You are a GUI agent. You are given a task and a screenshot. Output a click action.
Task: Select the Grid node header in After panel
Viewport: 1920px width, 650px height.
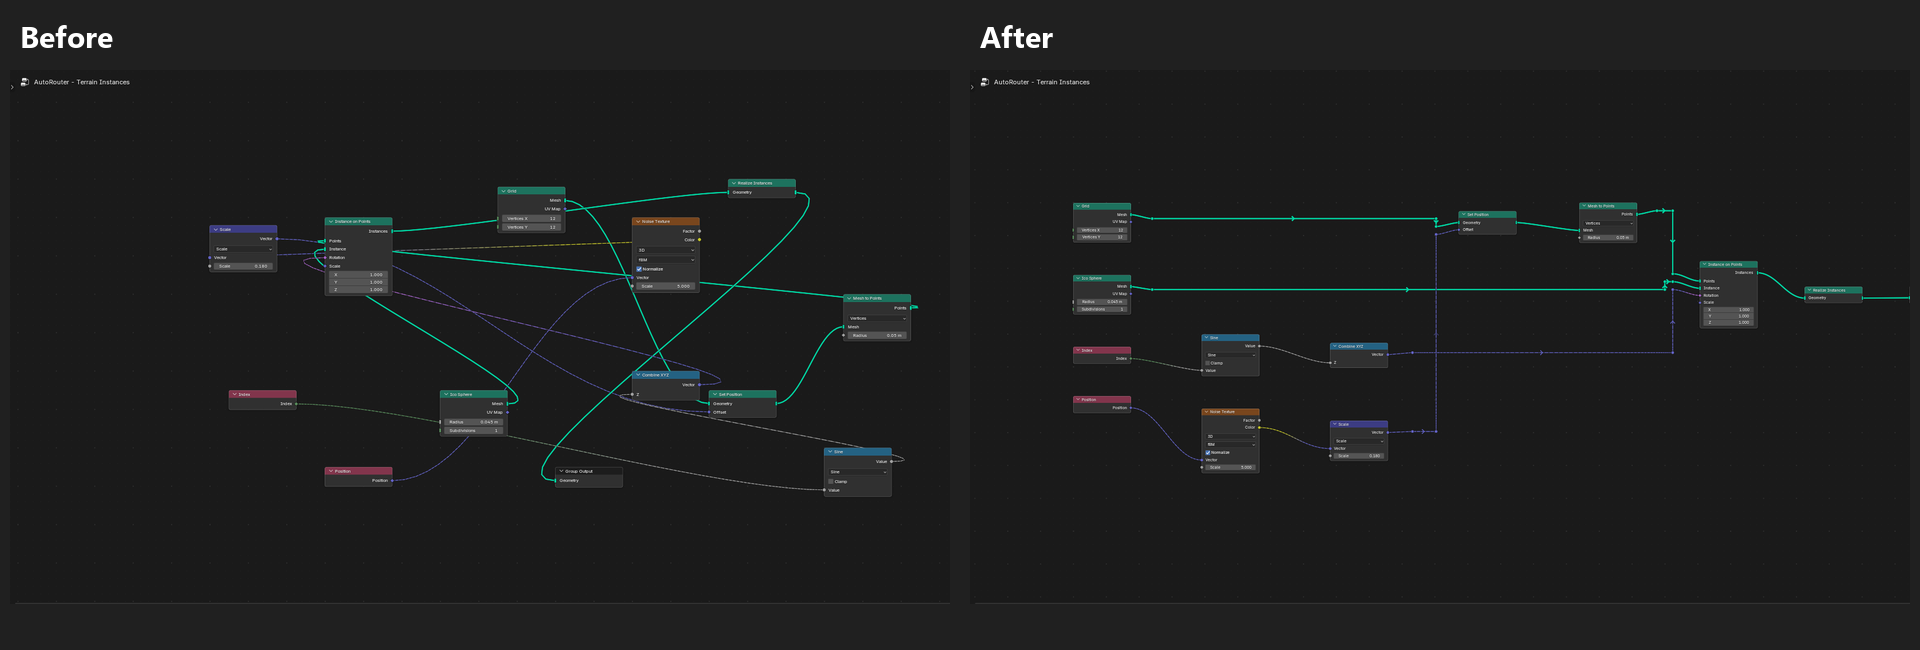(x=1102, y=206)
